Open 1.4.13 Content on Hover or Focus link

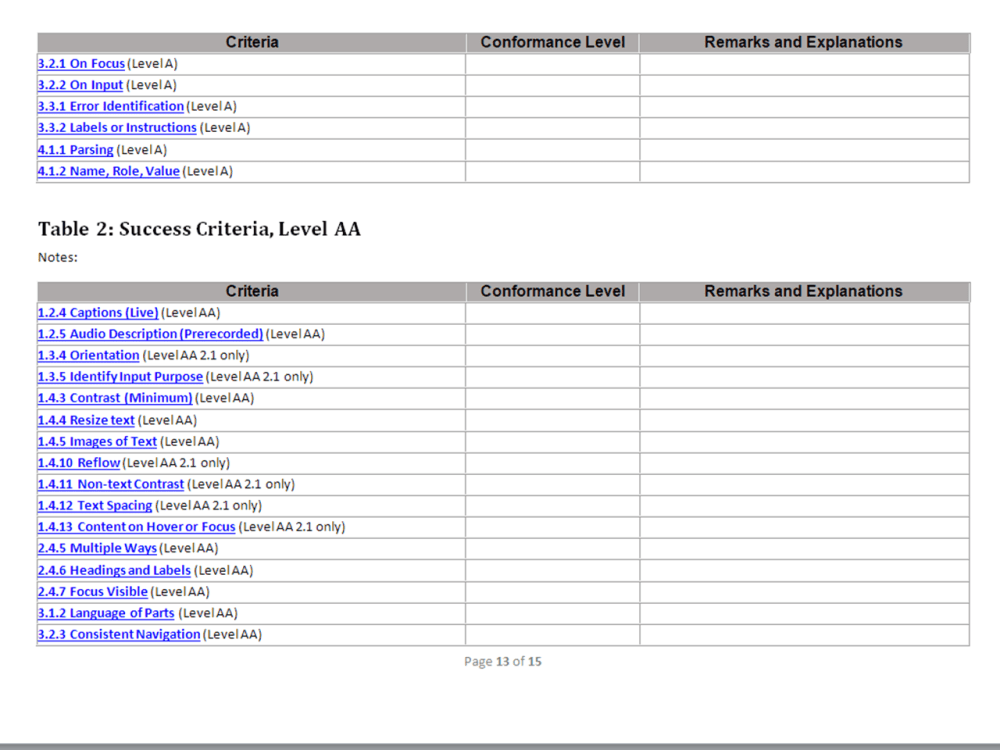coord(136,527)
